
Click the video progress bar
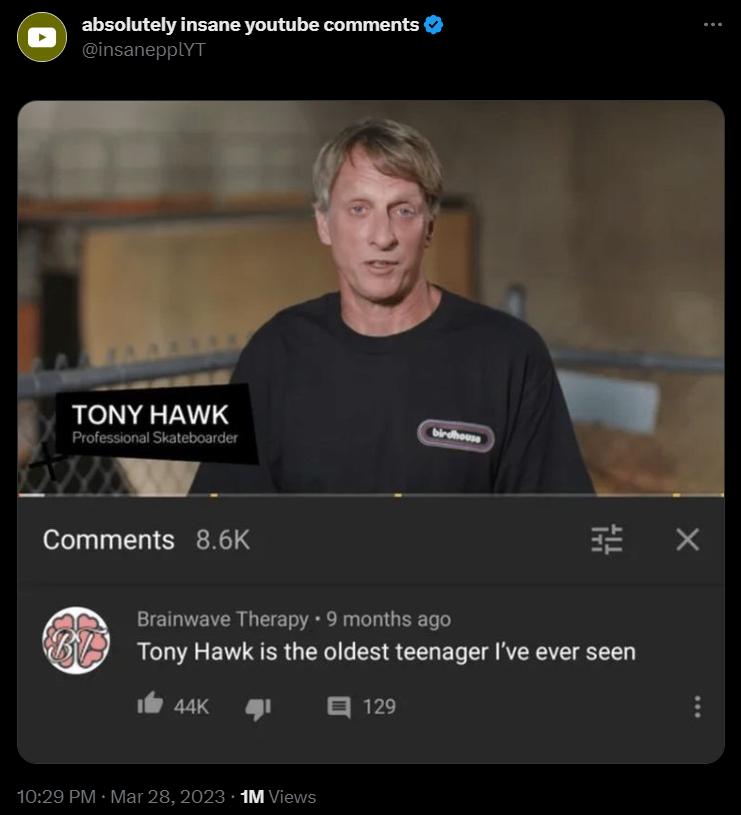click(x=370, y=495)
